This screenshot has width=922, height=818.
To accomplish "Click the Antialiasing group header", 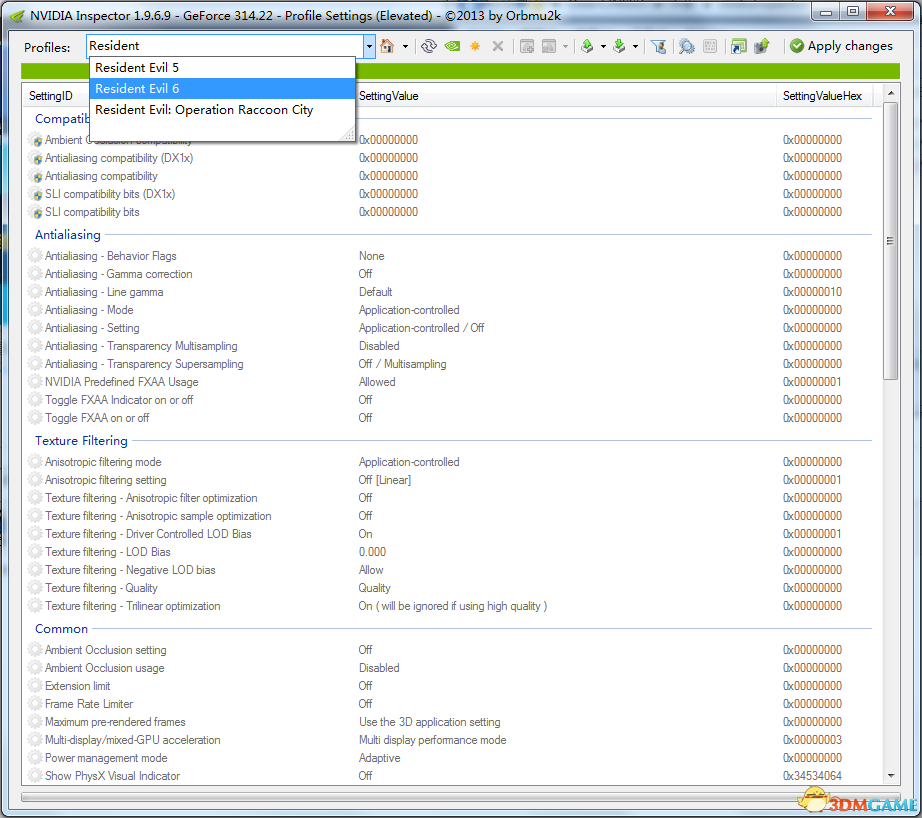I will click(x=68, y=235).
